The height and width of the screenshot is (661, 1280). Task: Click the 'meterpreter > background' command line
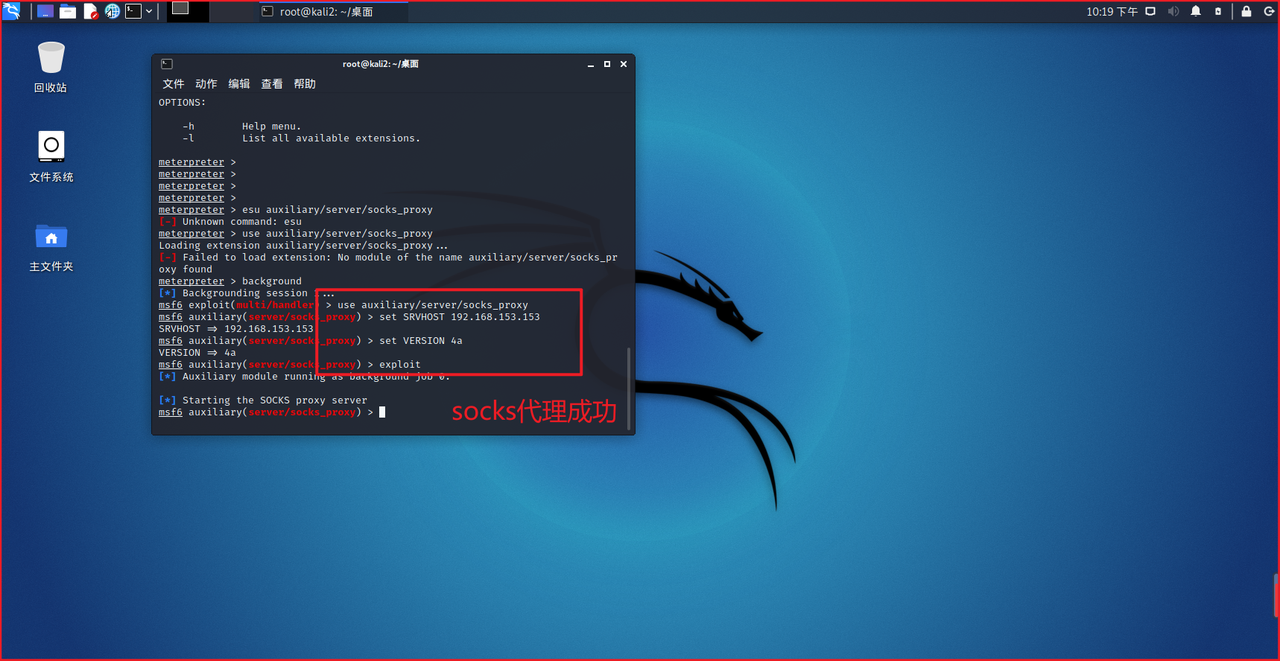pyautogui.click(x=230, y=281)
